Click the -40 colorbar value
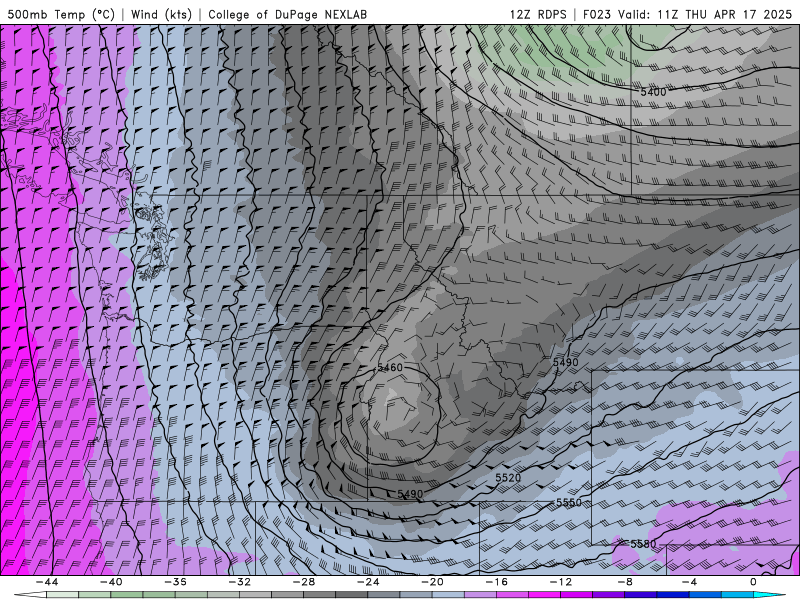Viewport: 800px width, 600px height. tap(111, 582)
